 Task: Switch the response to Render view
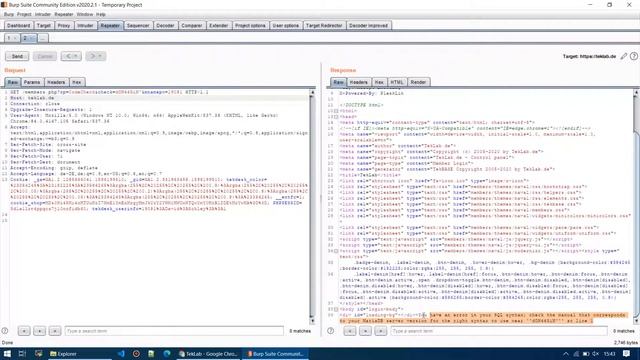tap(418, 82)
